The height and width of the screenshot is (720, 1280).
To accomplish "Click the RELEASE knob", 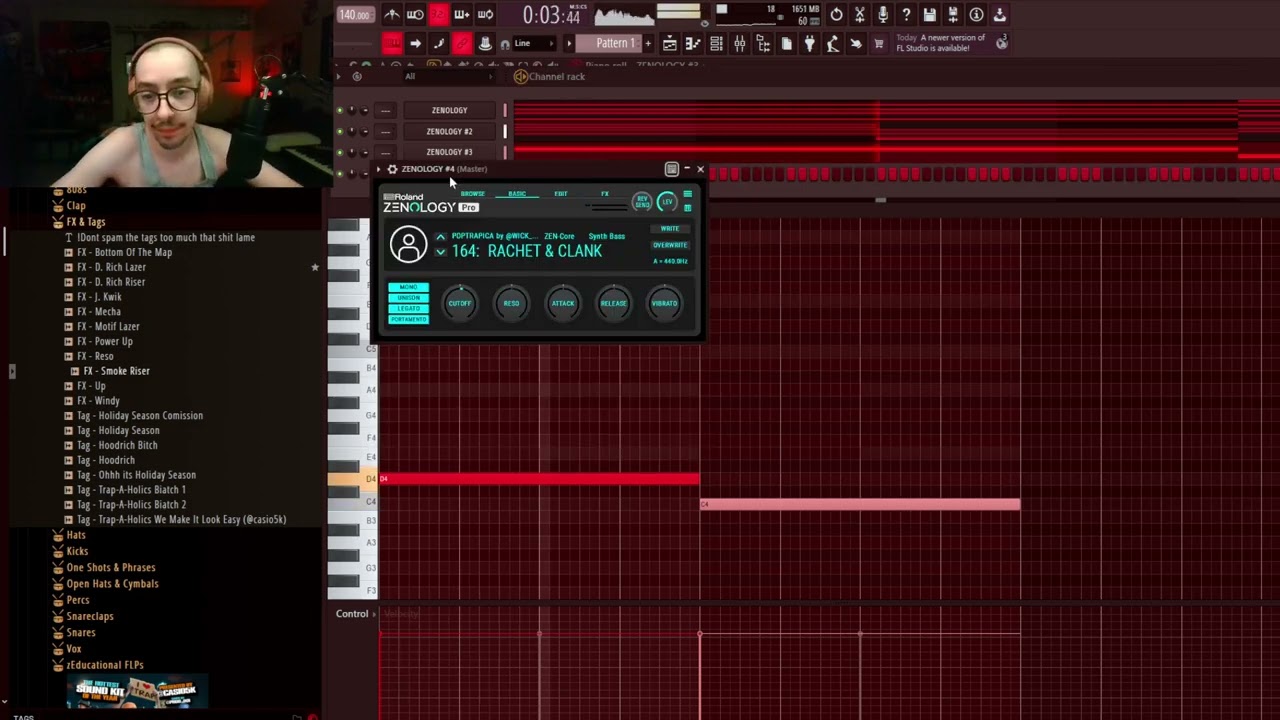I will (x=614, y=303).
